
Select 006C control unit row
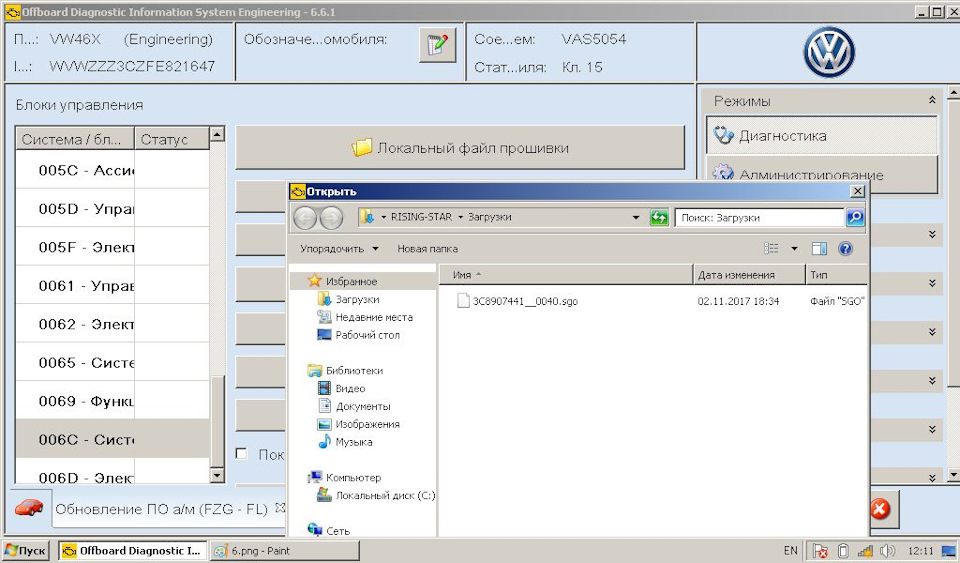coord(112,439)
